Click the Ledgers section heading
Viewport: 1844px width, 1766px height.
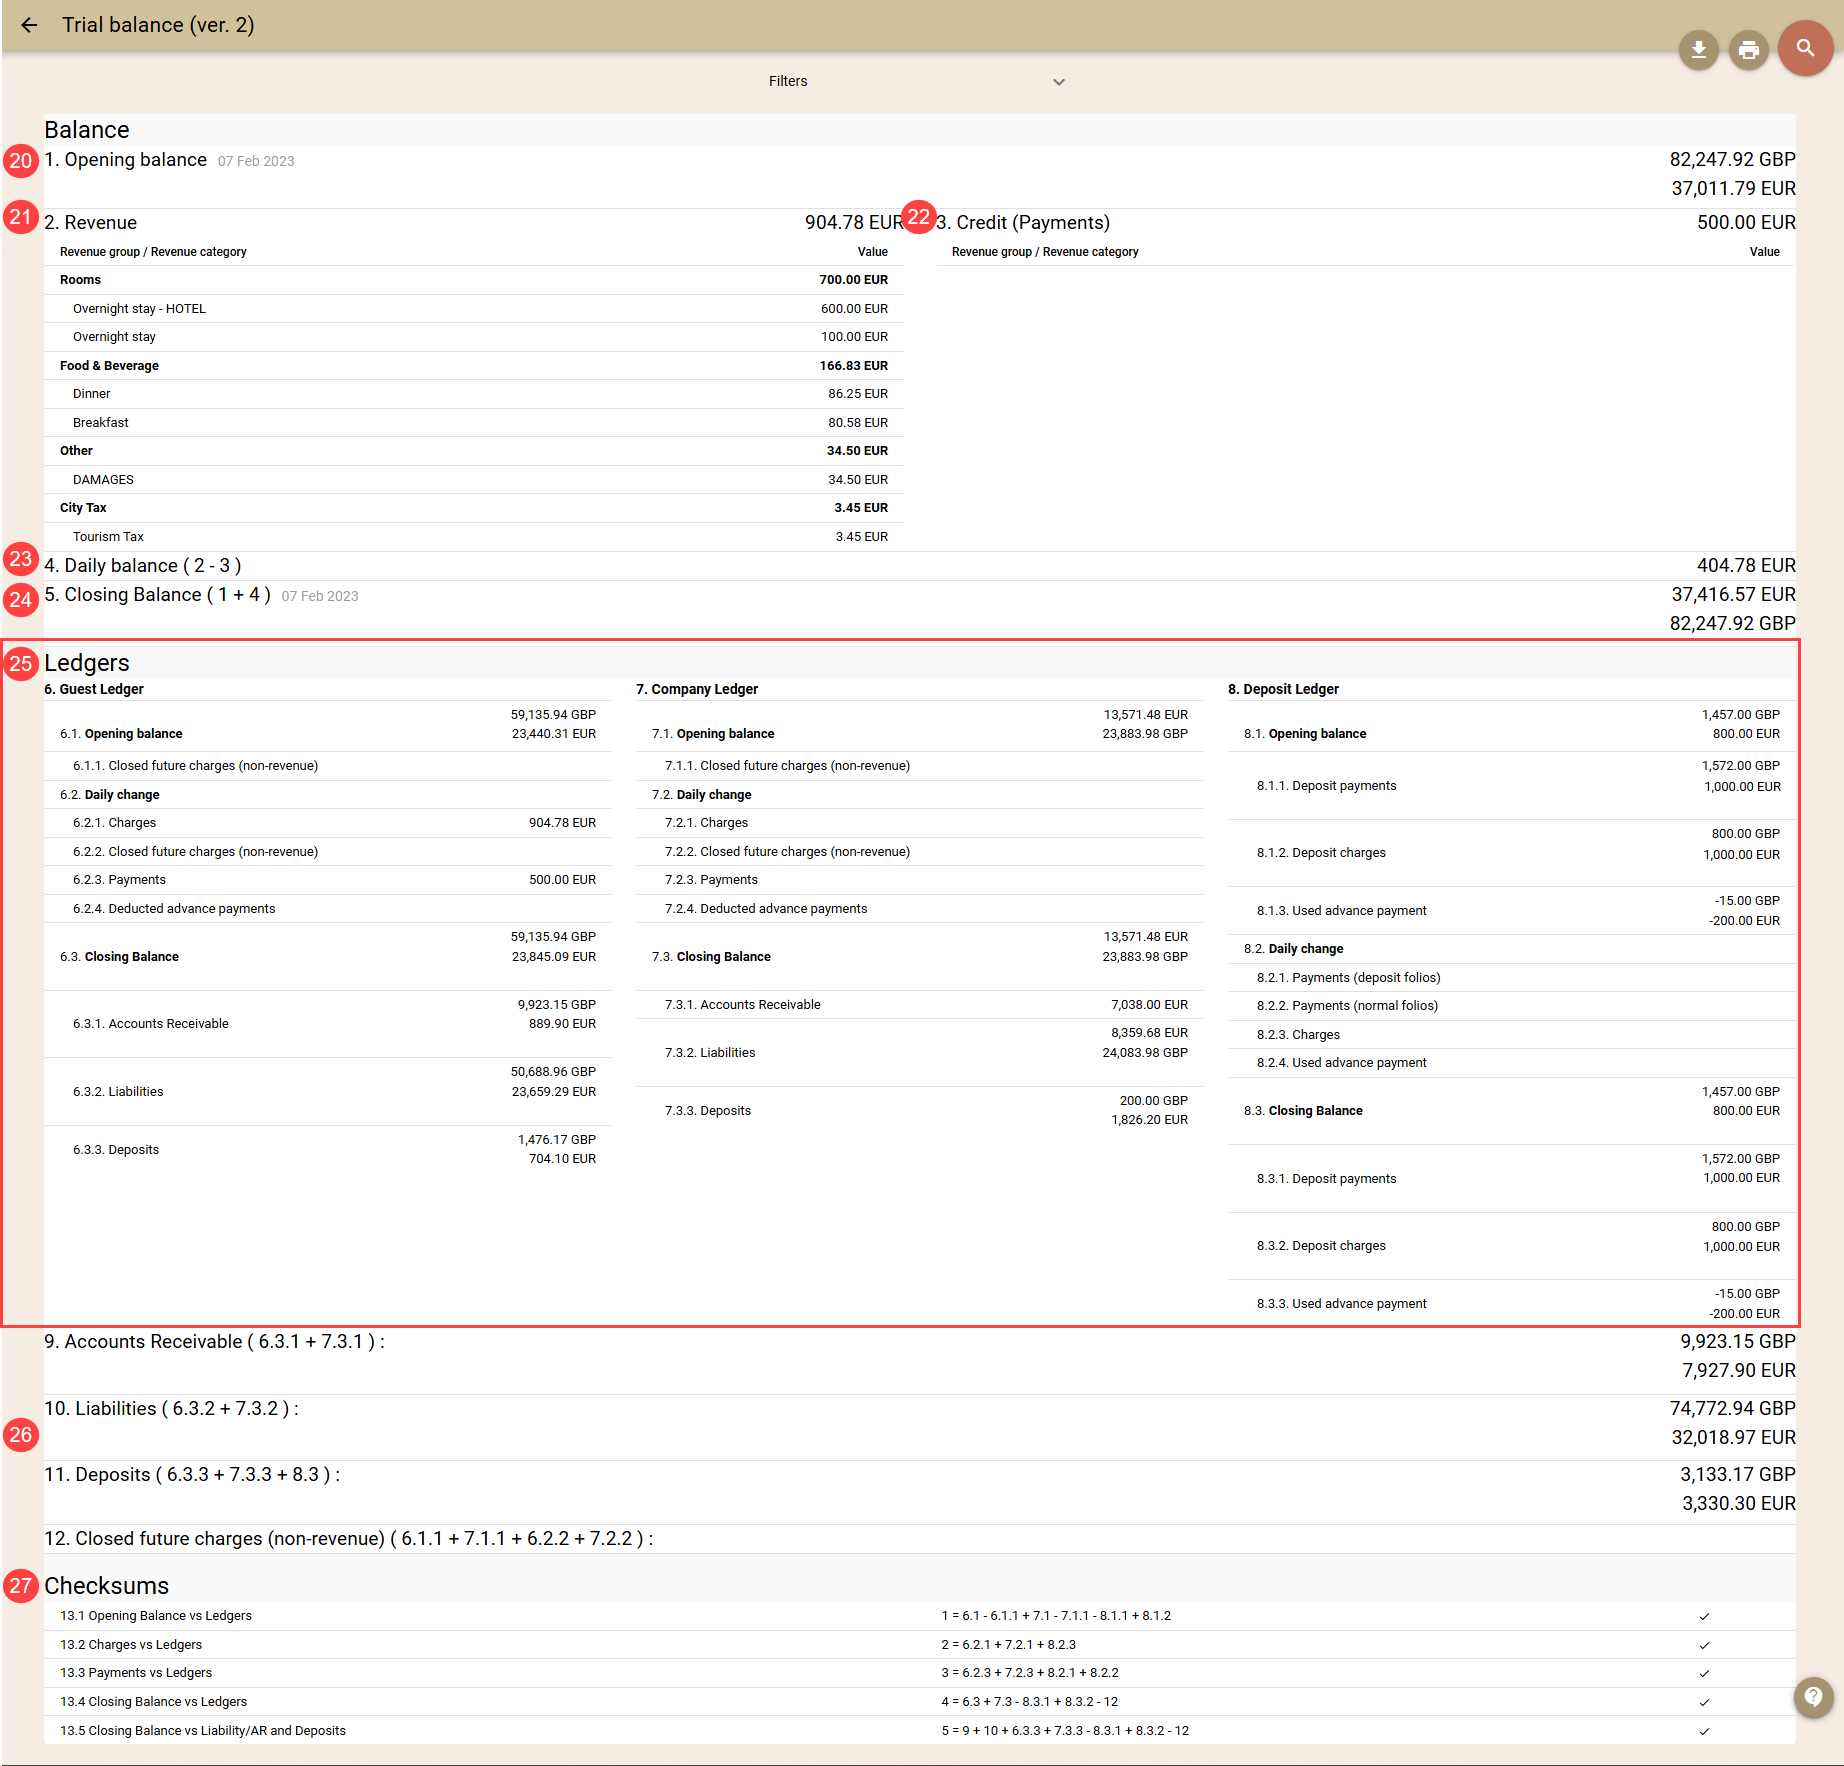(x=87, y=663)
